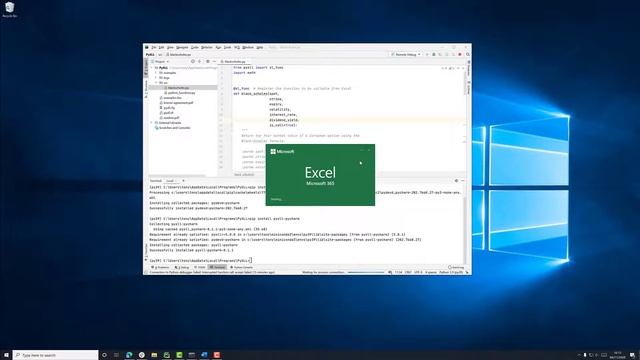Open the Recycle Bin desktop icon

(x=9, y=9)
